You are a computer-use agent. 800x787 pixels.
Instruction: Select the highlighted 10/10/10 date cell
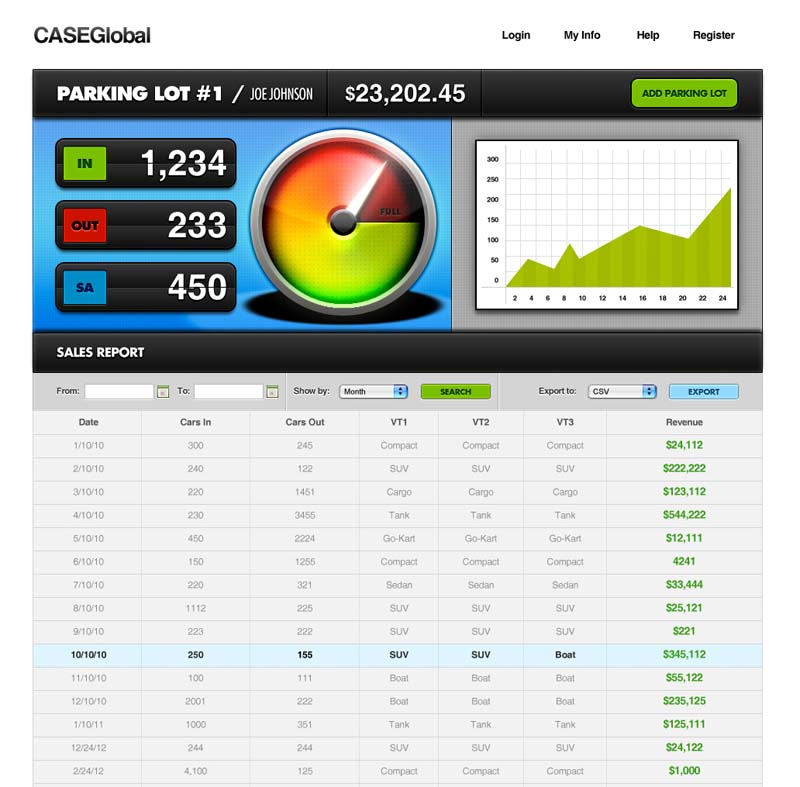tap(88, 655)
